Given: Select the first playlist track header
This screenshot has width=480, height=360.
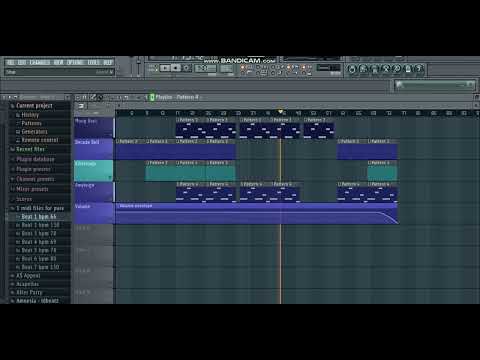Looking at the screenshot, I should click(94, 128).
